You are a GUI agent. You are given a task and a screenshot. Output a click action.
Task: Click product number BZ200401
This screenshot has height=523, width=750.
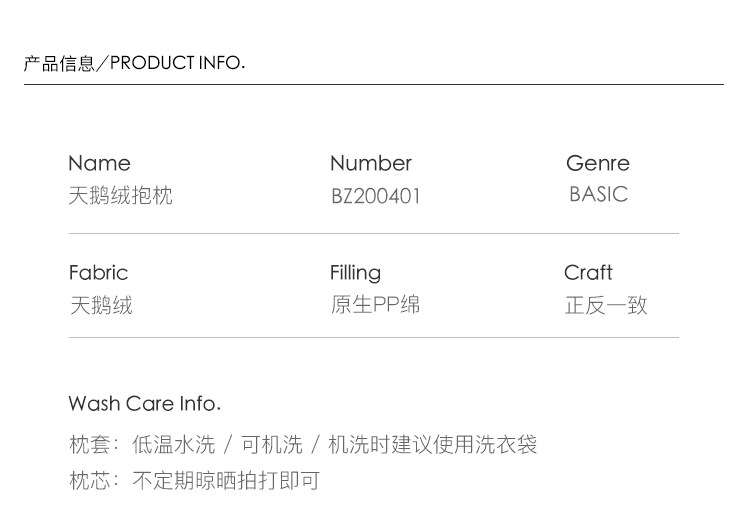(375, 196)
